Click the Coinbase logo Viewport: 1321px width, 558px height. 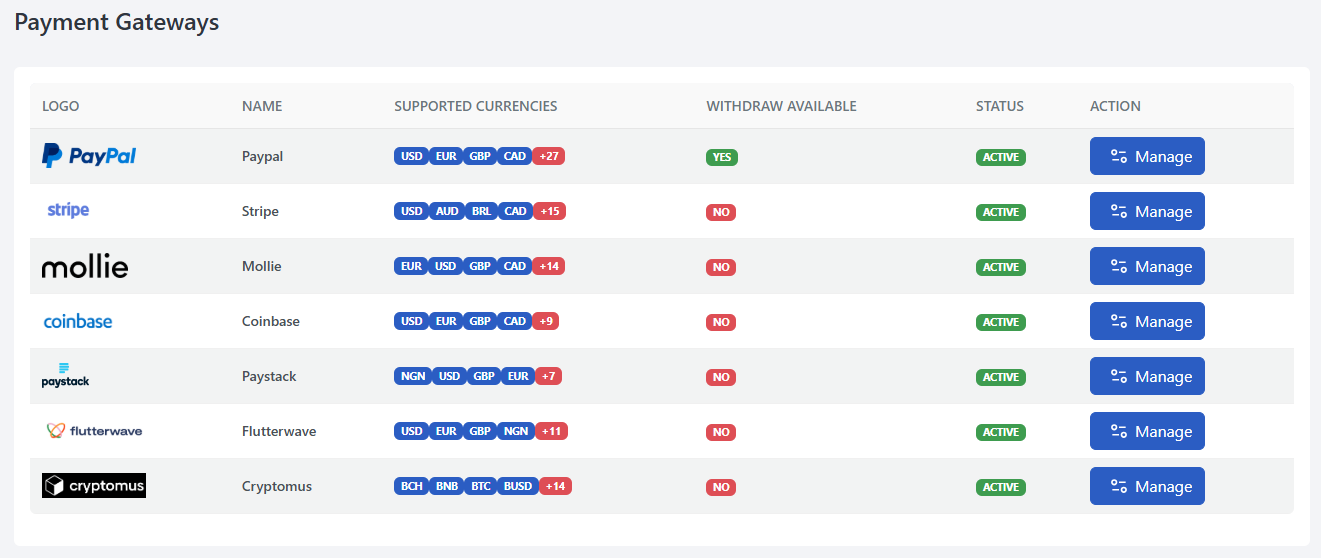click(78, 321)
